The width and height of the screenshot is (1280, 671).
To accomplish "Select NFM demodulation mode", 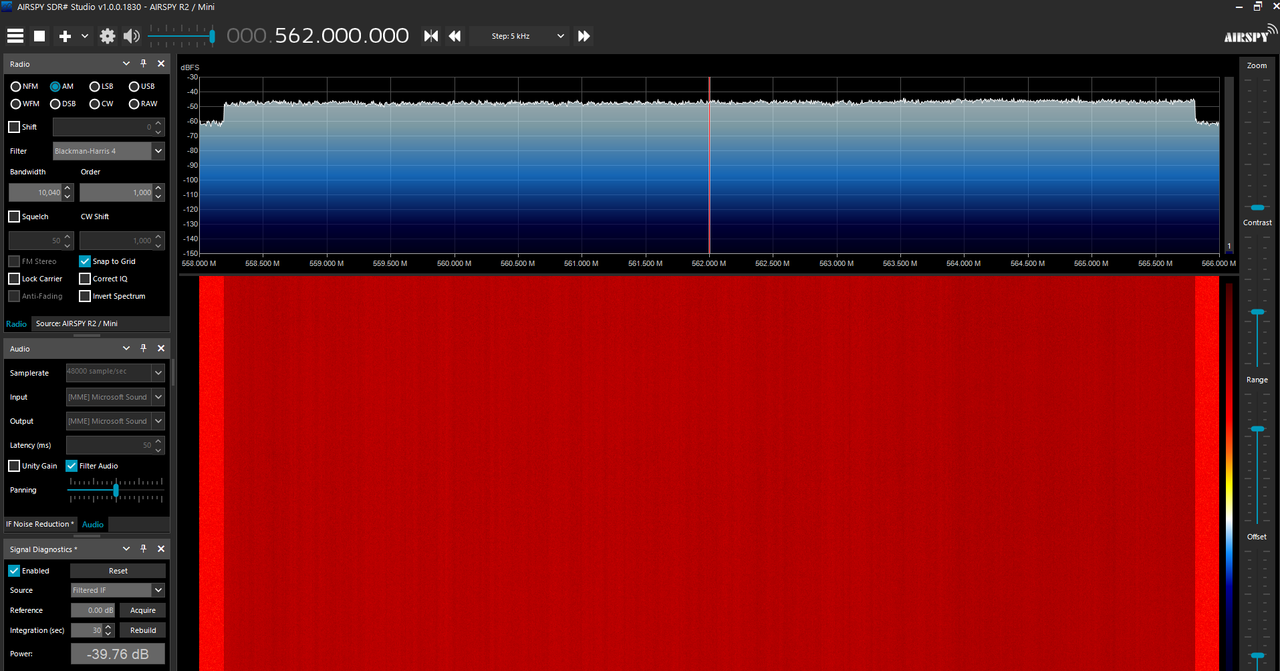I will tap(24, 86).
